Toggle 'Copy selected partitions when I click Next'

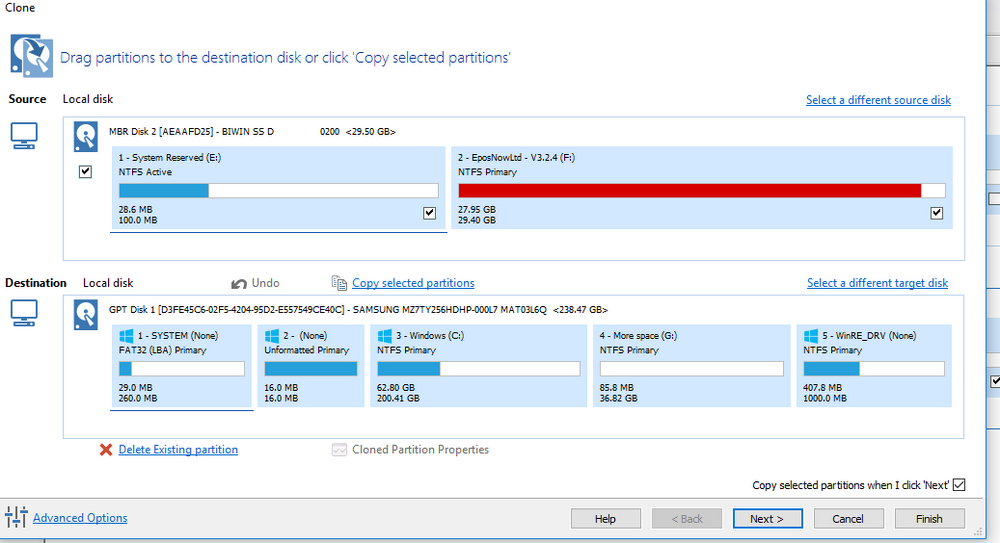(x=959, y=485)
